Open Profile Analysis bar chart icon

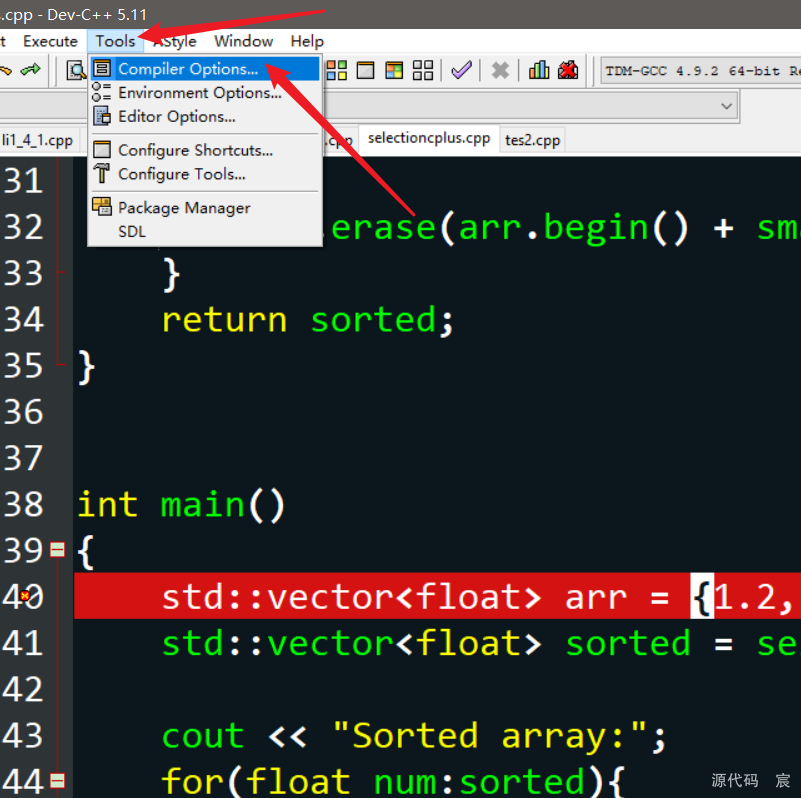[x=537, y=70]
